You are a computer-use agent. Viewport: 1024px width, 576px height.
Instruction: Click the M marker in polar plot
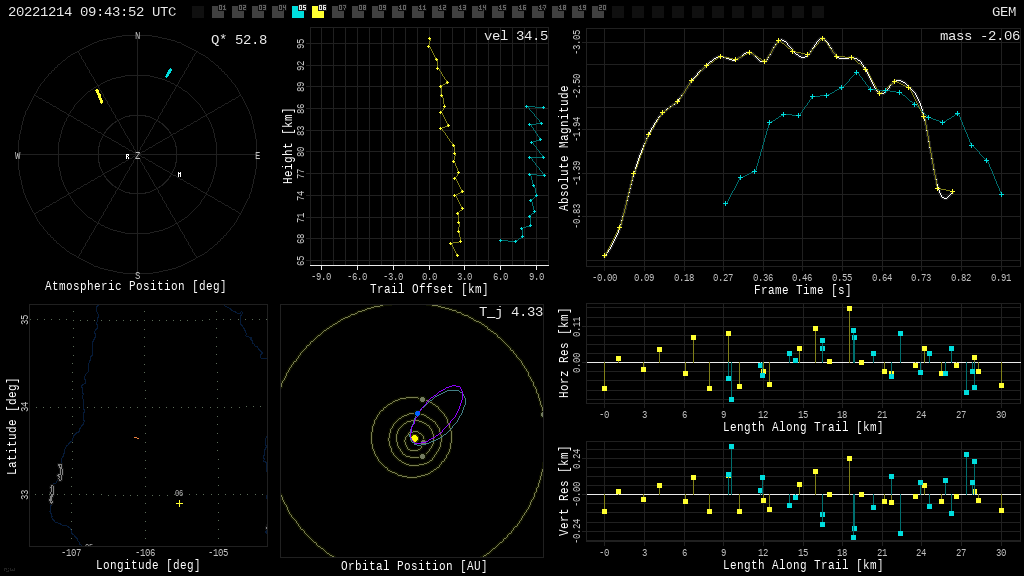180,175
